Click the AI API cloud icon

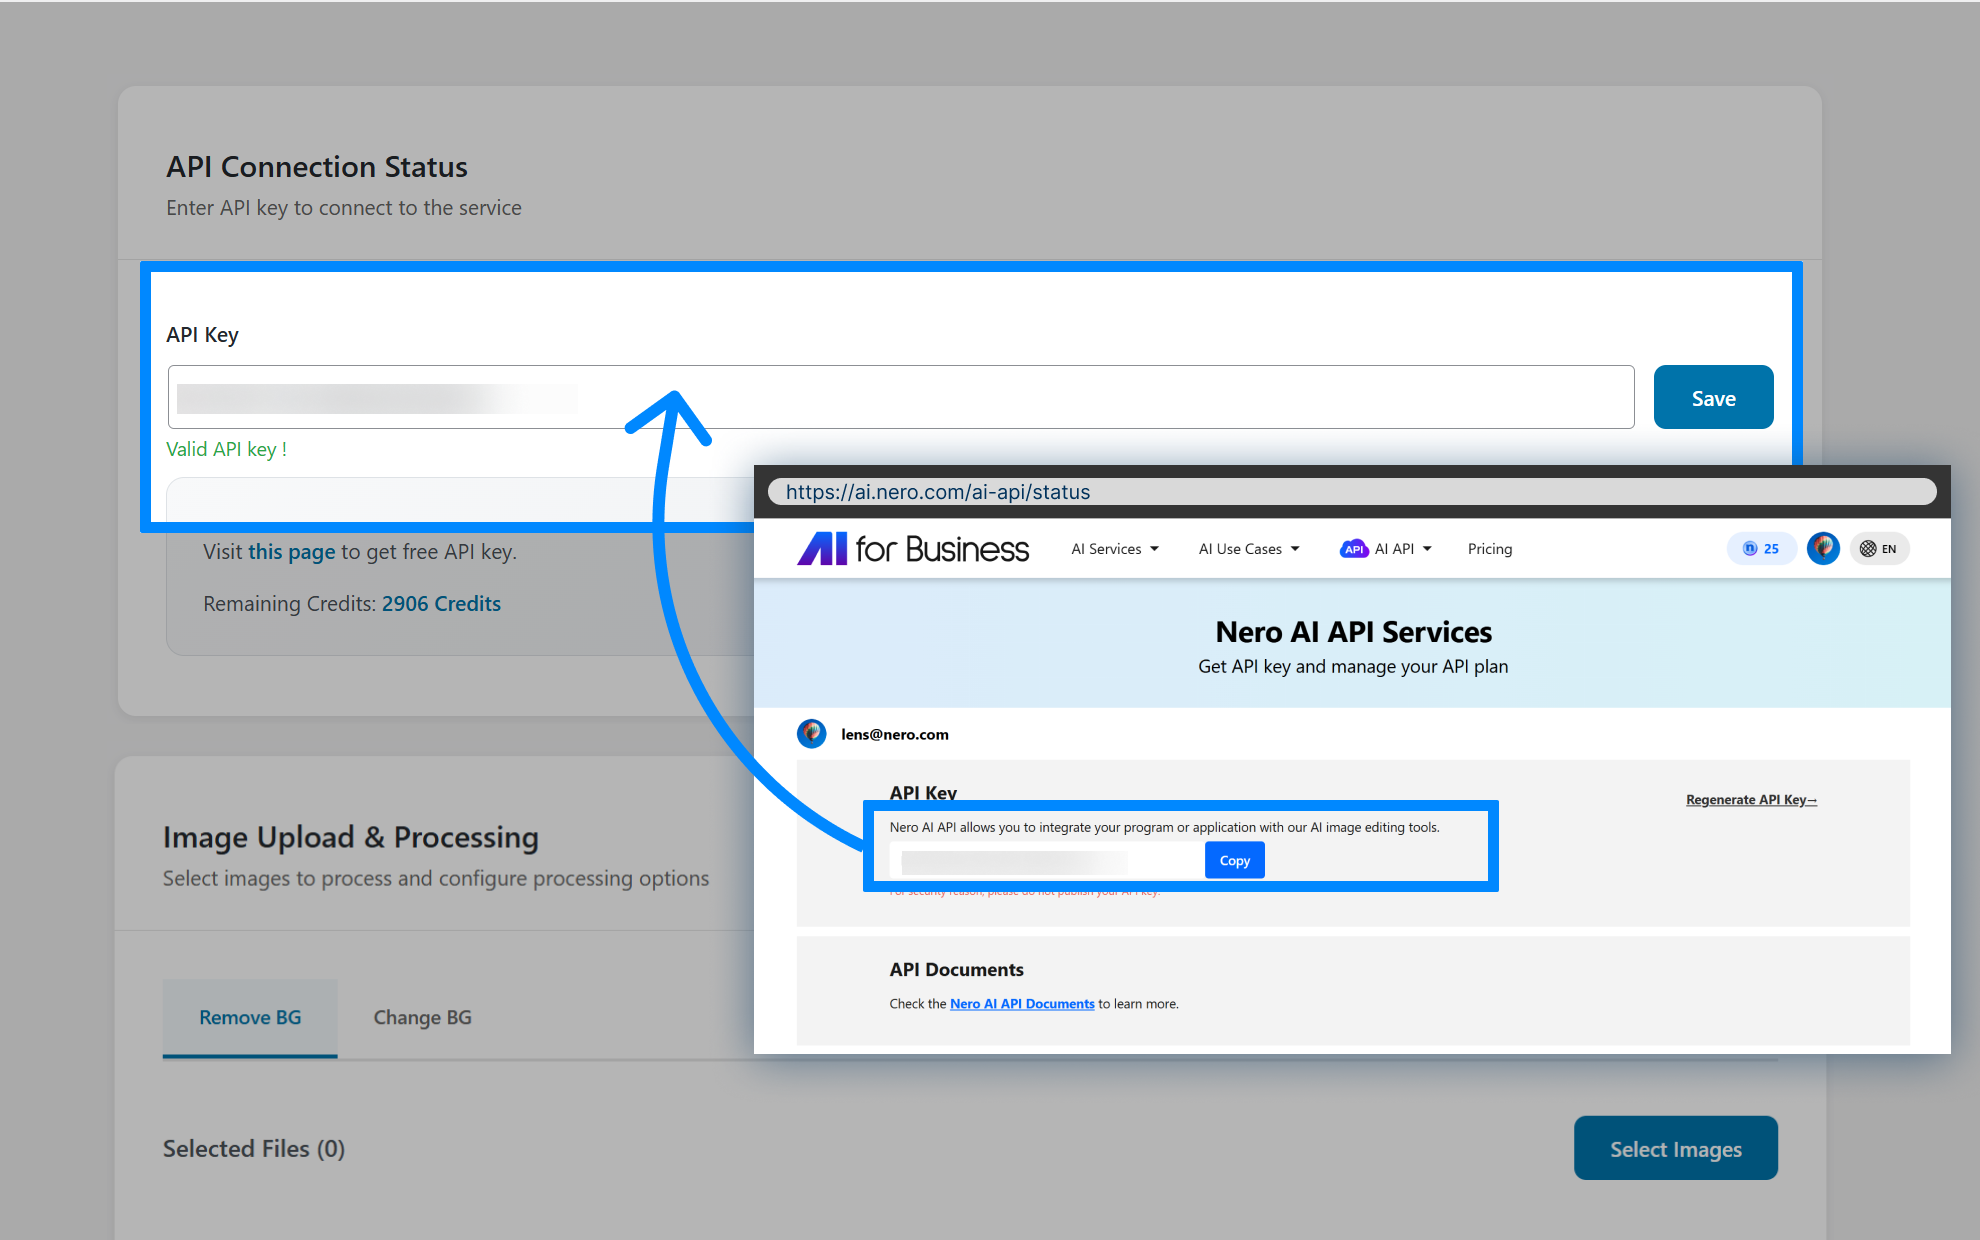click(x=1354, y=549)
